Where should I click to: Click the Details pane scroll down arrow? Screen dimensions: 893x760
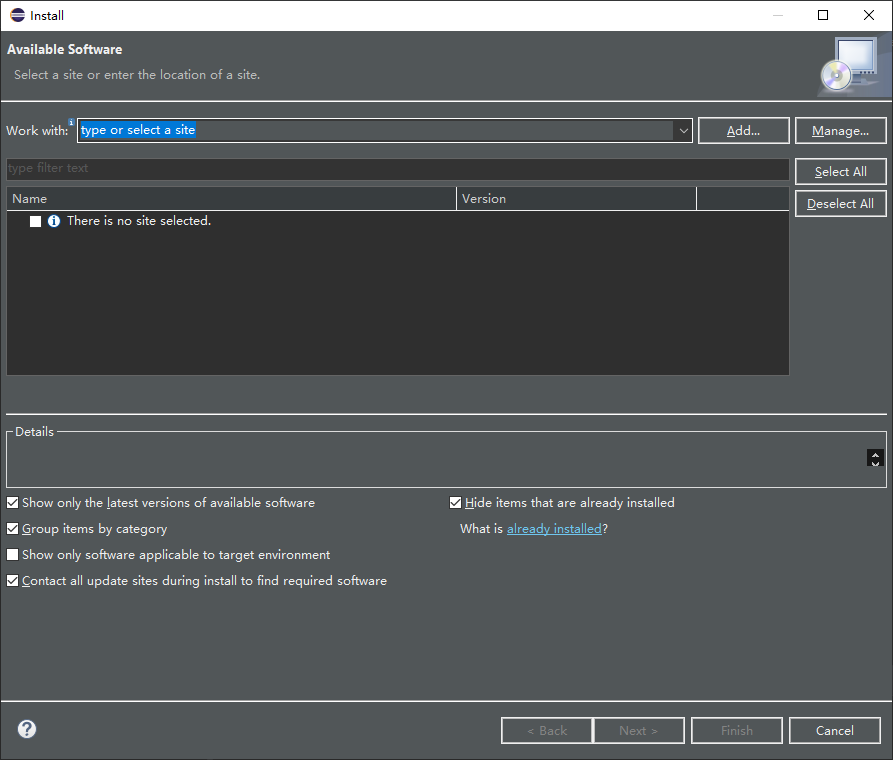875,463
